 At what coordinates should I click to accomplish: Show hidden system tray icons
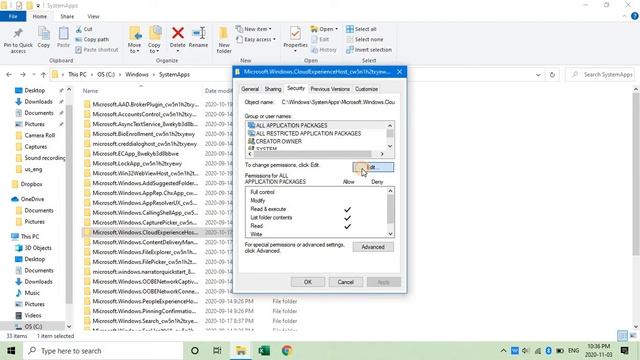(x=503, y=351)
